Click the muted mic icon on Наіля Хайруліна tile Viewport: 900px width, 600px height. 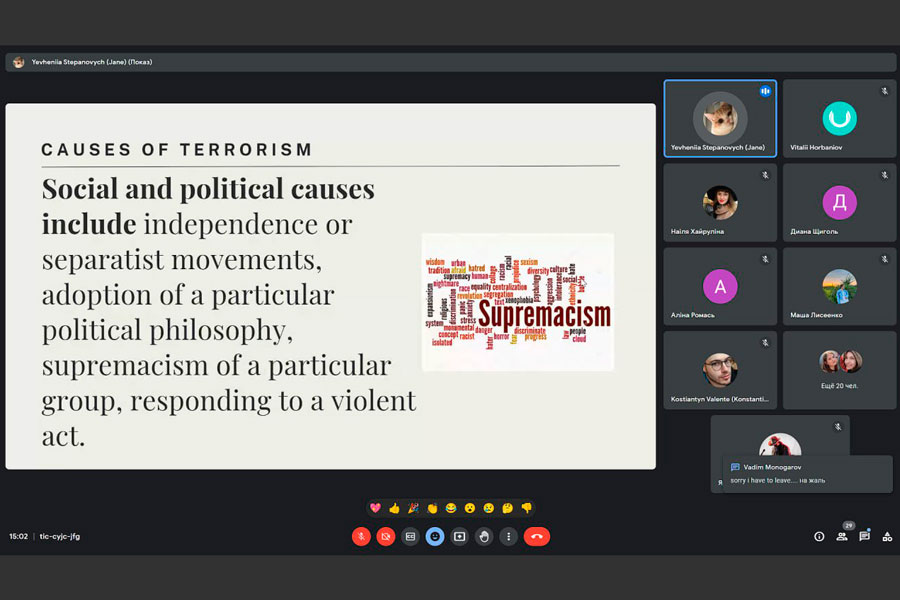click(x=765, y=175)
